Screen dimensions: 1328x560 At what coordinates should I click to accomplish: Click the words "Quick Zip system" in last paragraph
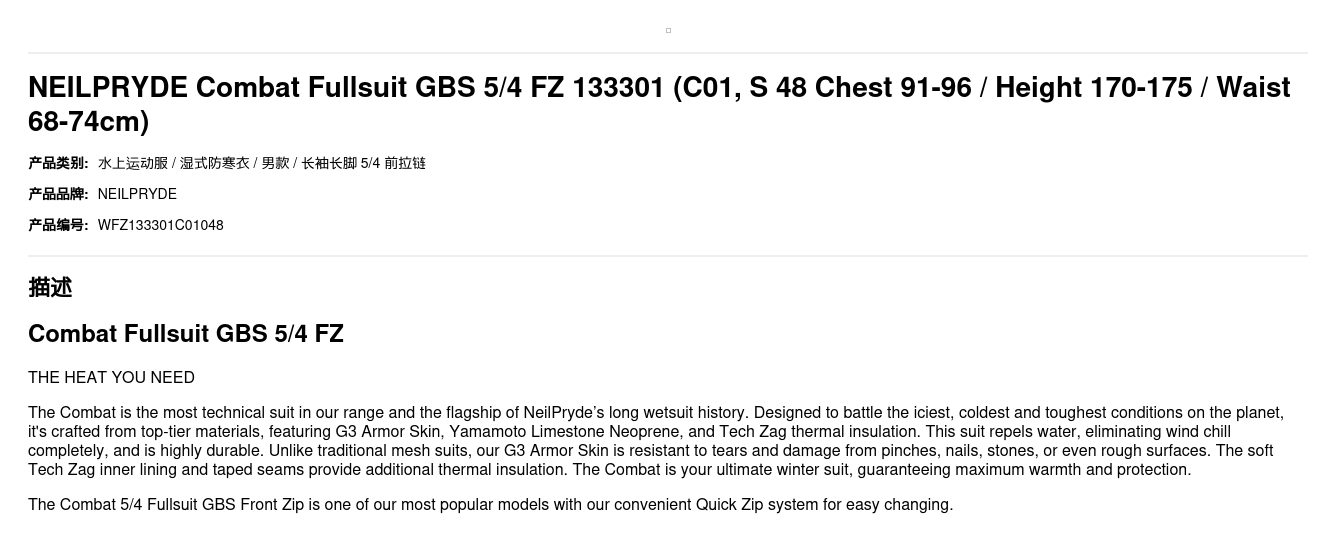point(757,504)
